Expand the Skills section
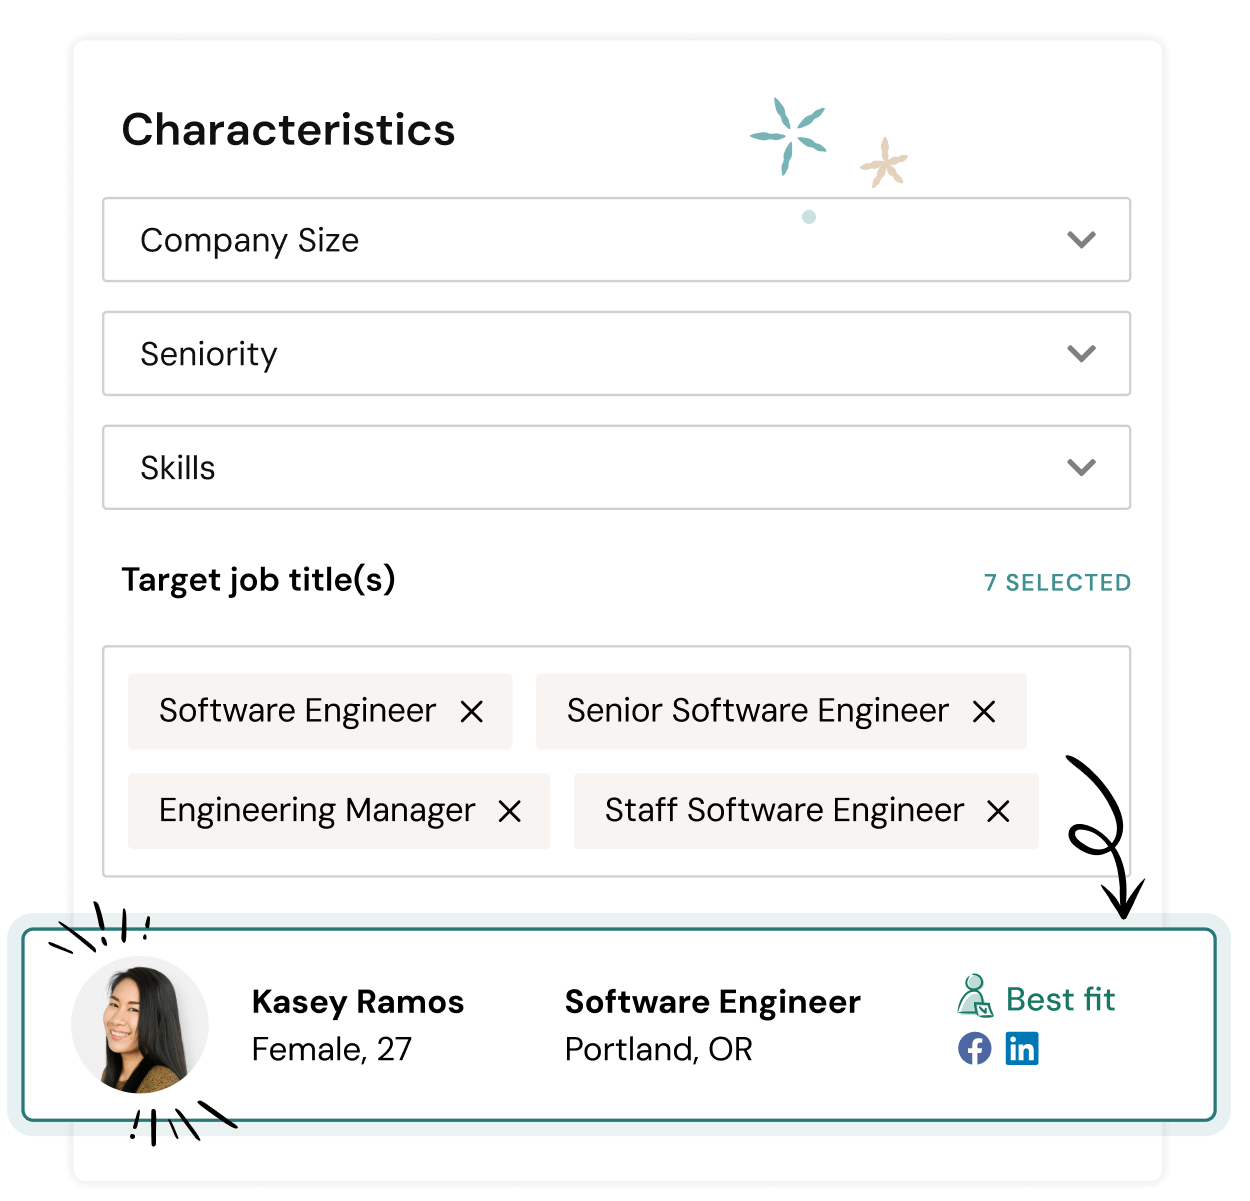Viewport: 1250px width, 1201px height. (x=616, y=468)
